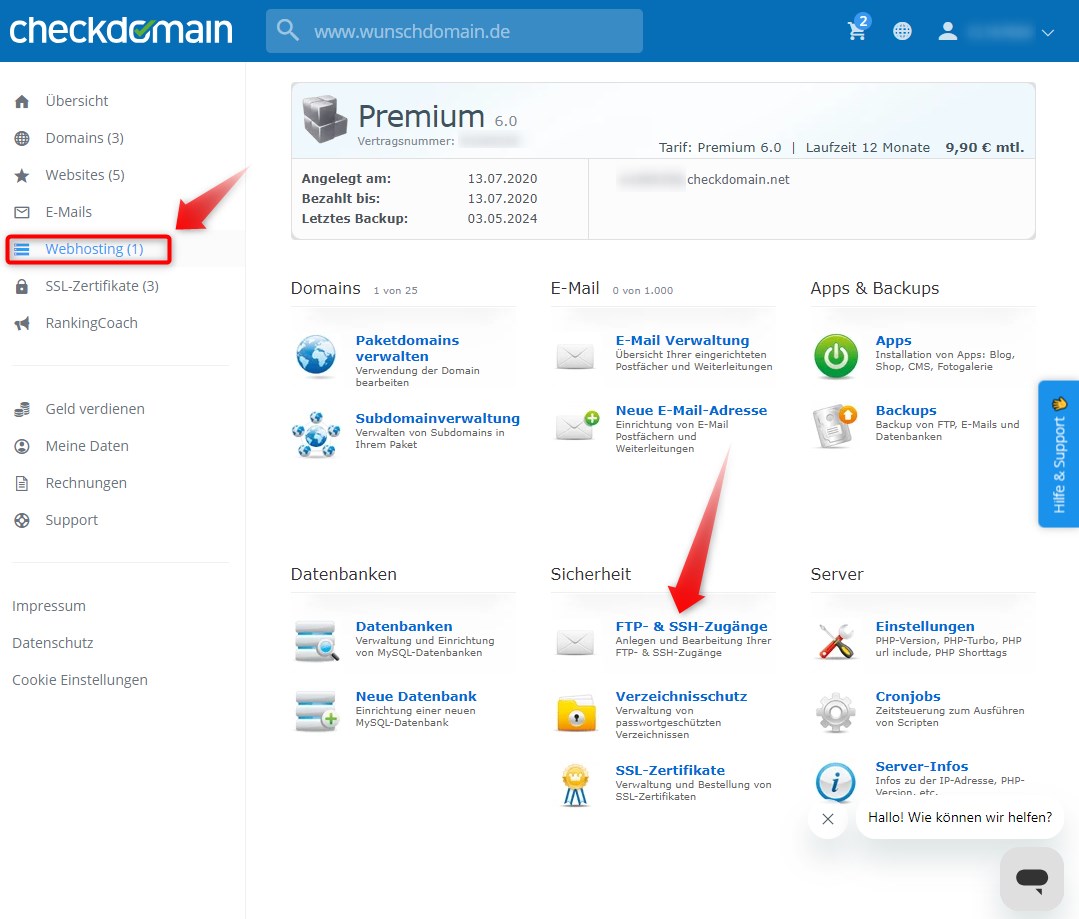
Task: Open FTP- & SSH-Zugänge link
Action: tap(692, 626)
